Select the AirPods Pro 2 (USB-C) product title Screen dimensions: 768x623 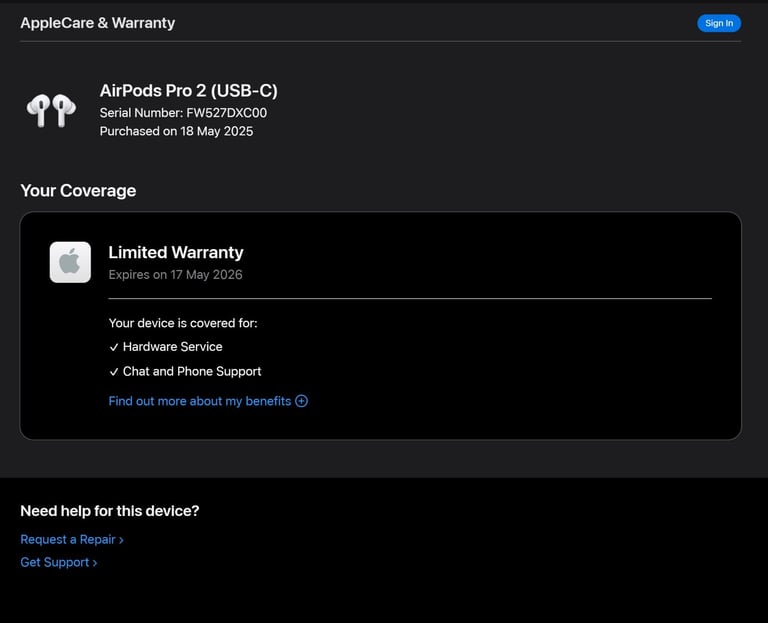pos(189,91)
